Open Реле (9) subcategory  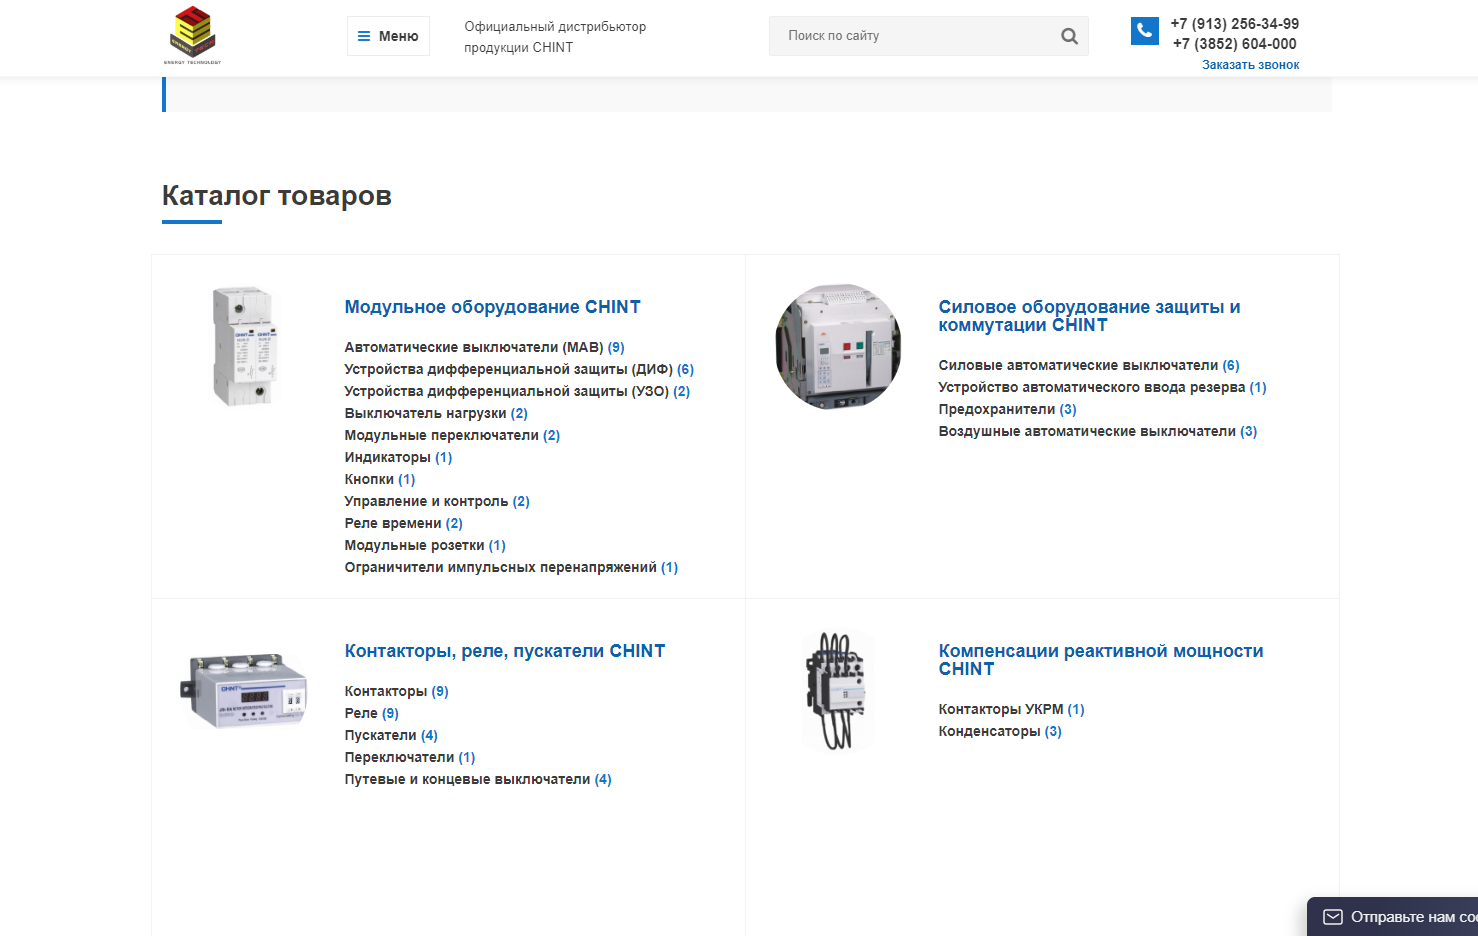[x=371, y=713]
